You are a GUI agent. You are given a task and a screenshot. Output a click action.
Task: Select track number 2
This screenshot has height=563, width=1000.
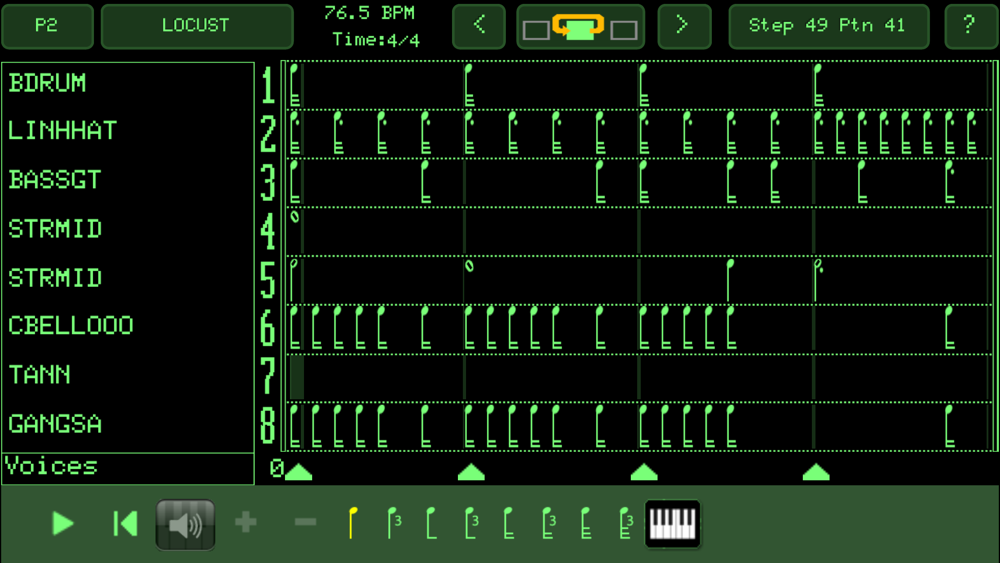(x=268, y=134)
